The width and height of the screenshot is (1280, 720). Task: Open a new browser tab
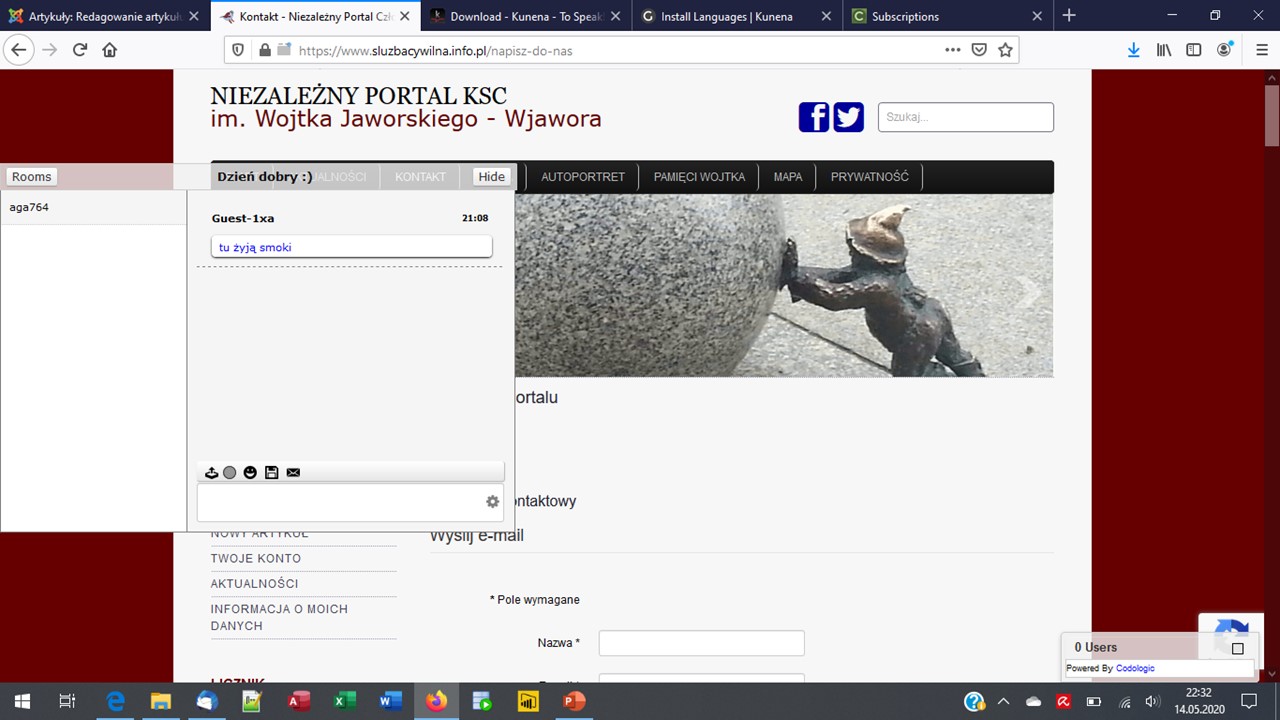pyautogui.click(x=1069, y=15)
